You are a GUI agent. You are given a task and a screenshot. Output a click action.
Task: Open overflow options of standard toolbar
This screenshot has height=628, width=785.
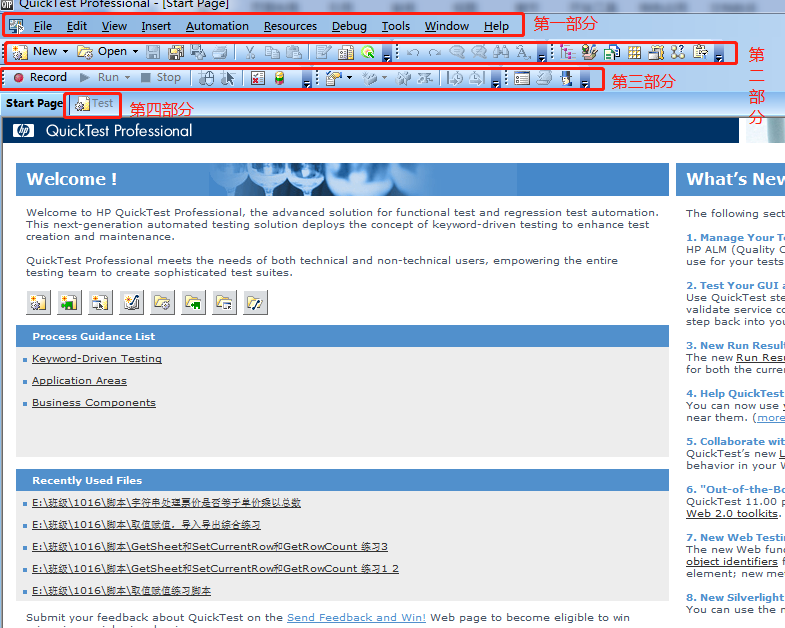[386, 54]
